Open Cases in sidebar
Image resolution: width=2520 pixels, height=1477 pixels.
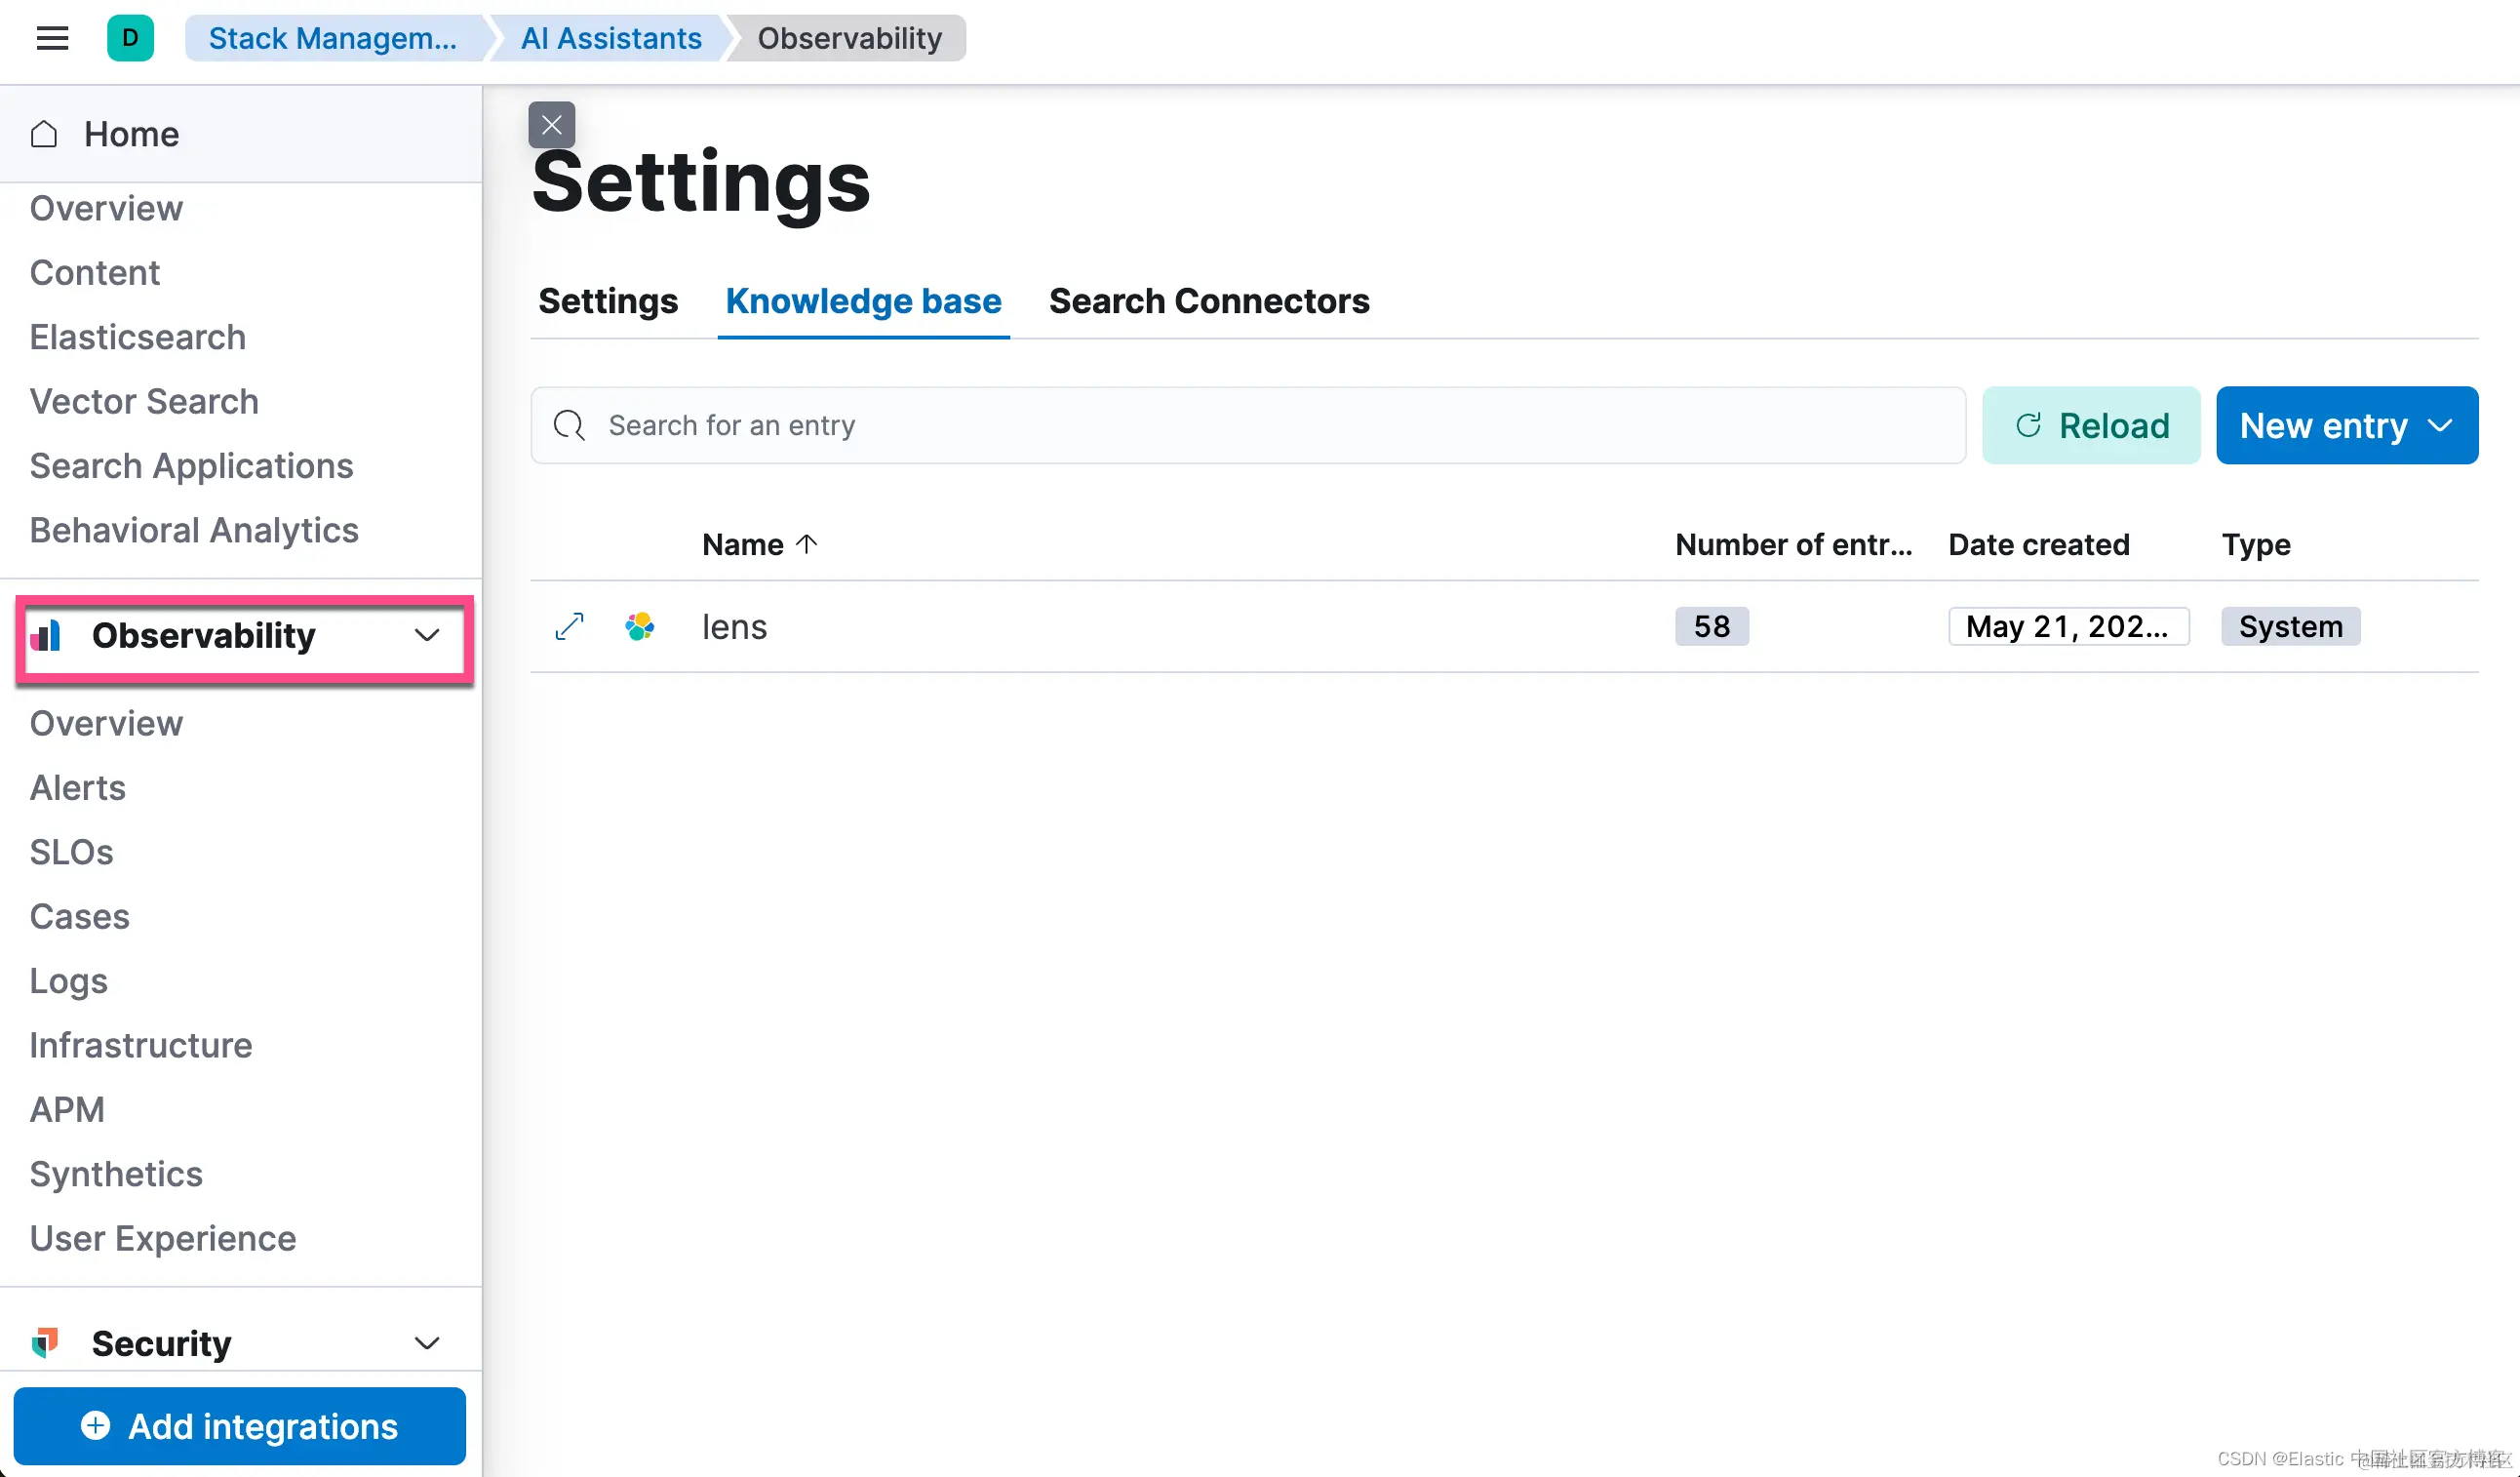[x=80, y=916]
